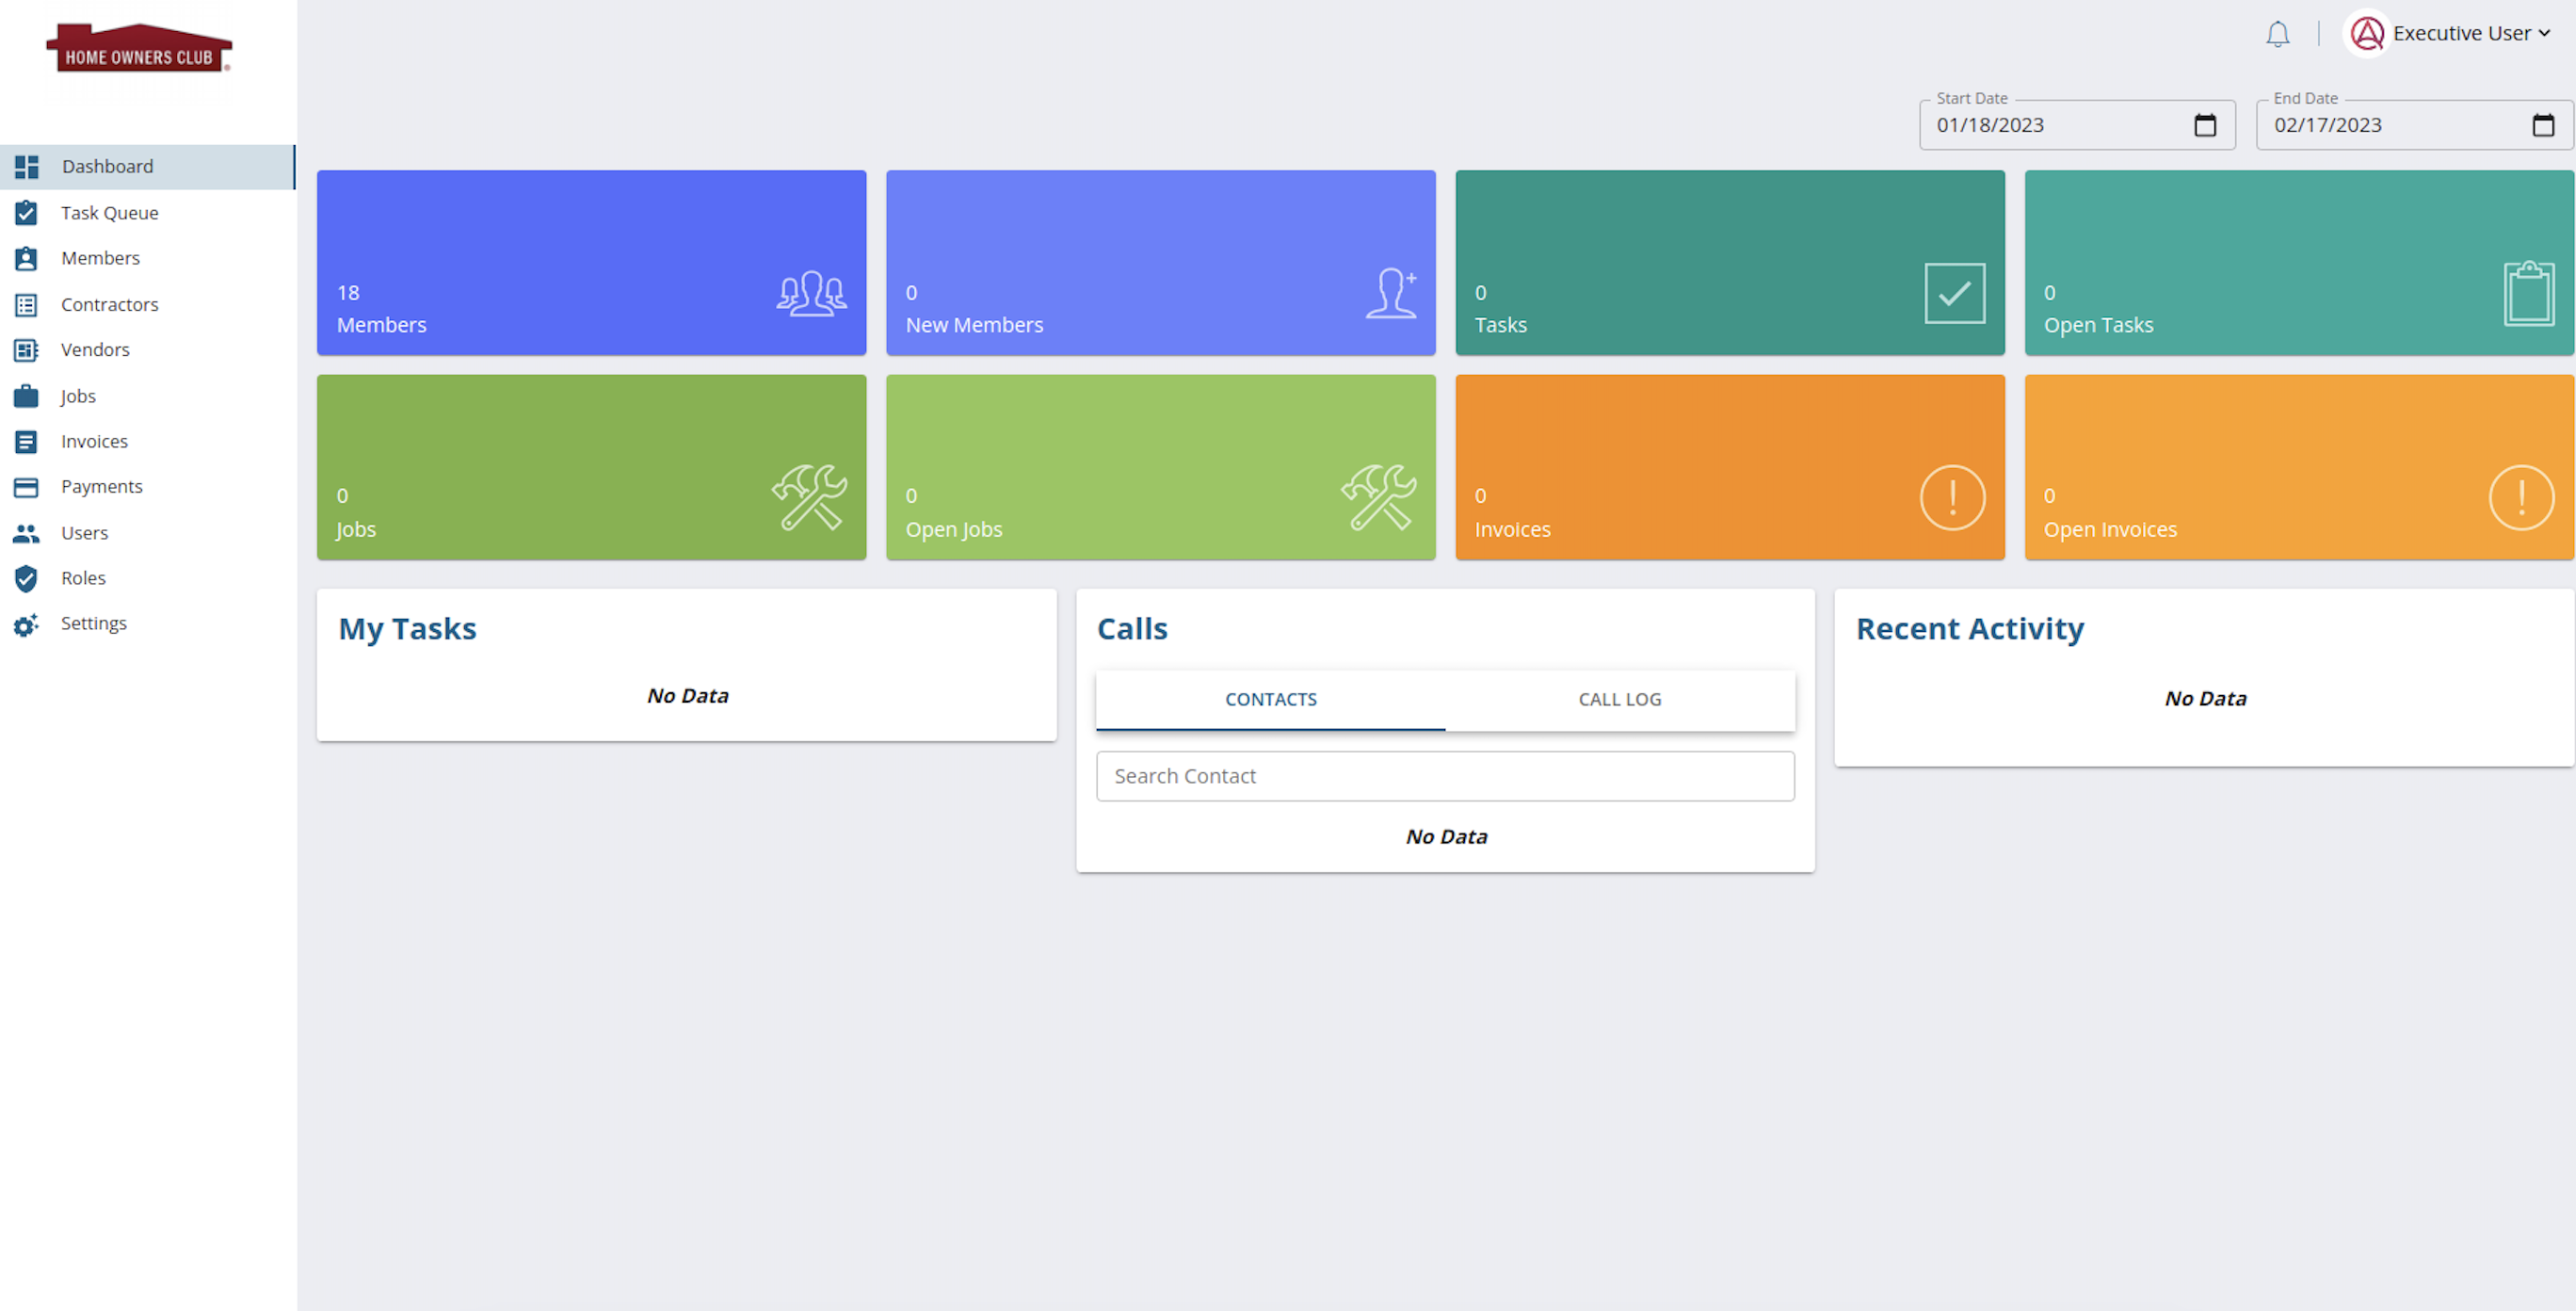Click the Tasks count card label
This screenshot has height=1311, width=2576.
[x=1500, y=325]
